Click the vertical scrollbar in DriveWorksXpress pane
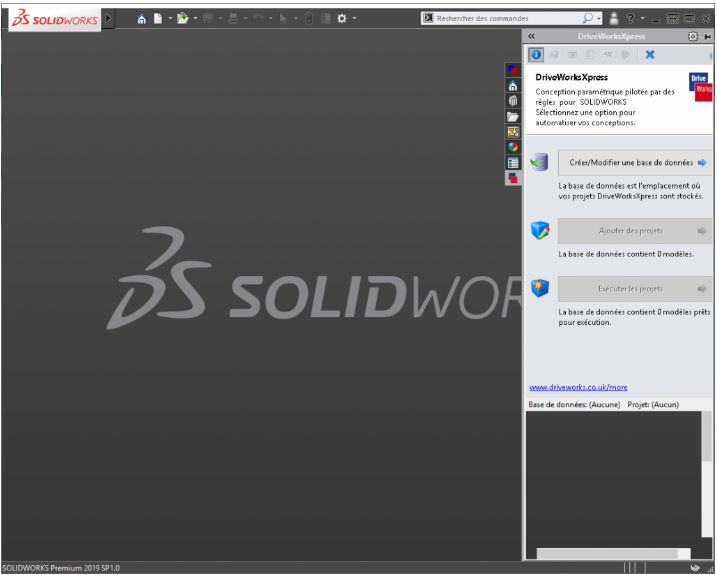 coord(706,473)
